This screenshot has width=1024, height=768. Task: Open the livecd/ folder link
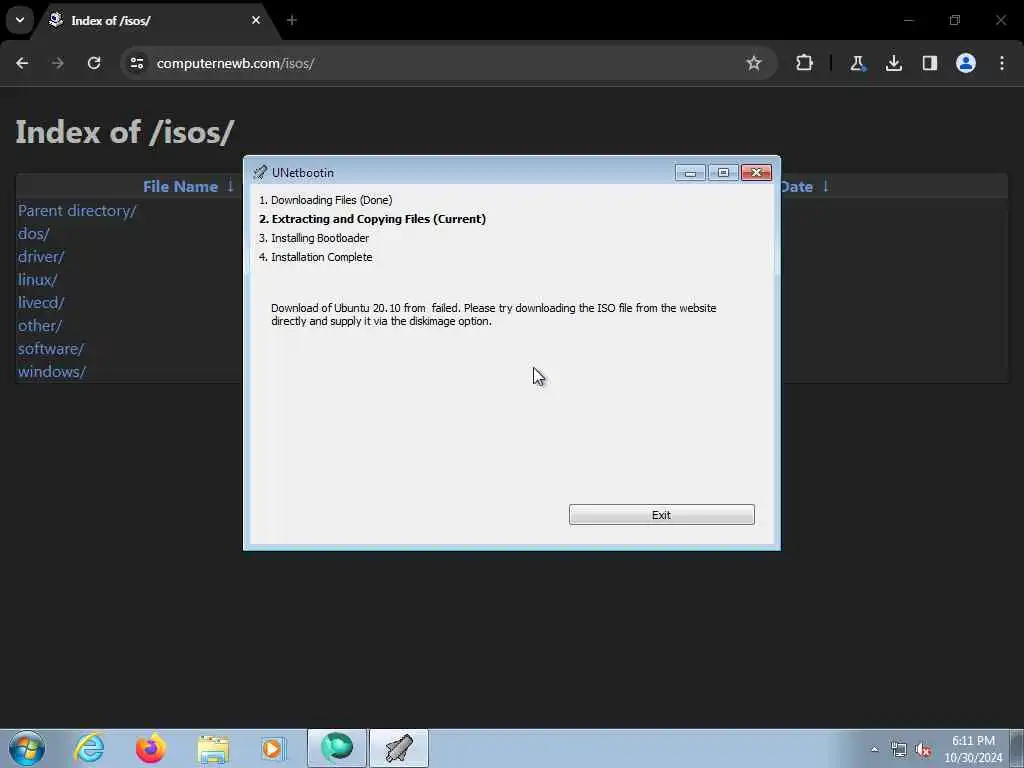(x=40, y=302)
